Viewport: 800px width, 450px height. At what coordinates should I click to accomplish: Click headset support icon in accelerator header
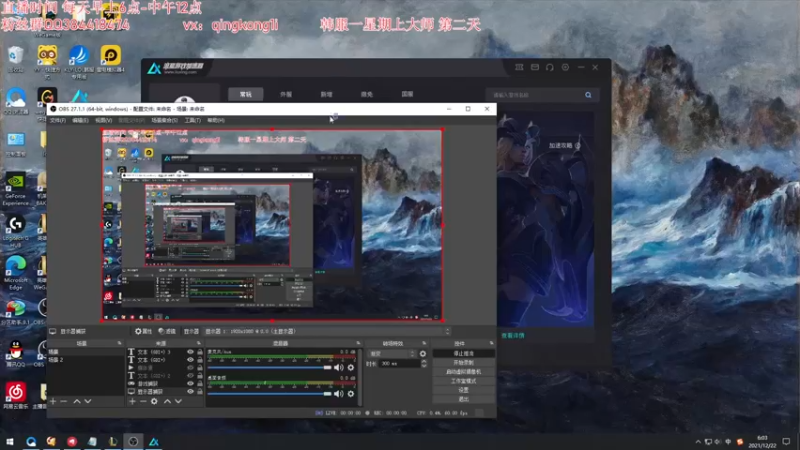click(x=549, y=67)
